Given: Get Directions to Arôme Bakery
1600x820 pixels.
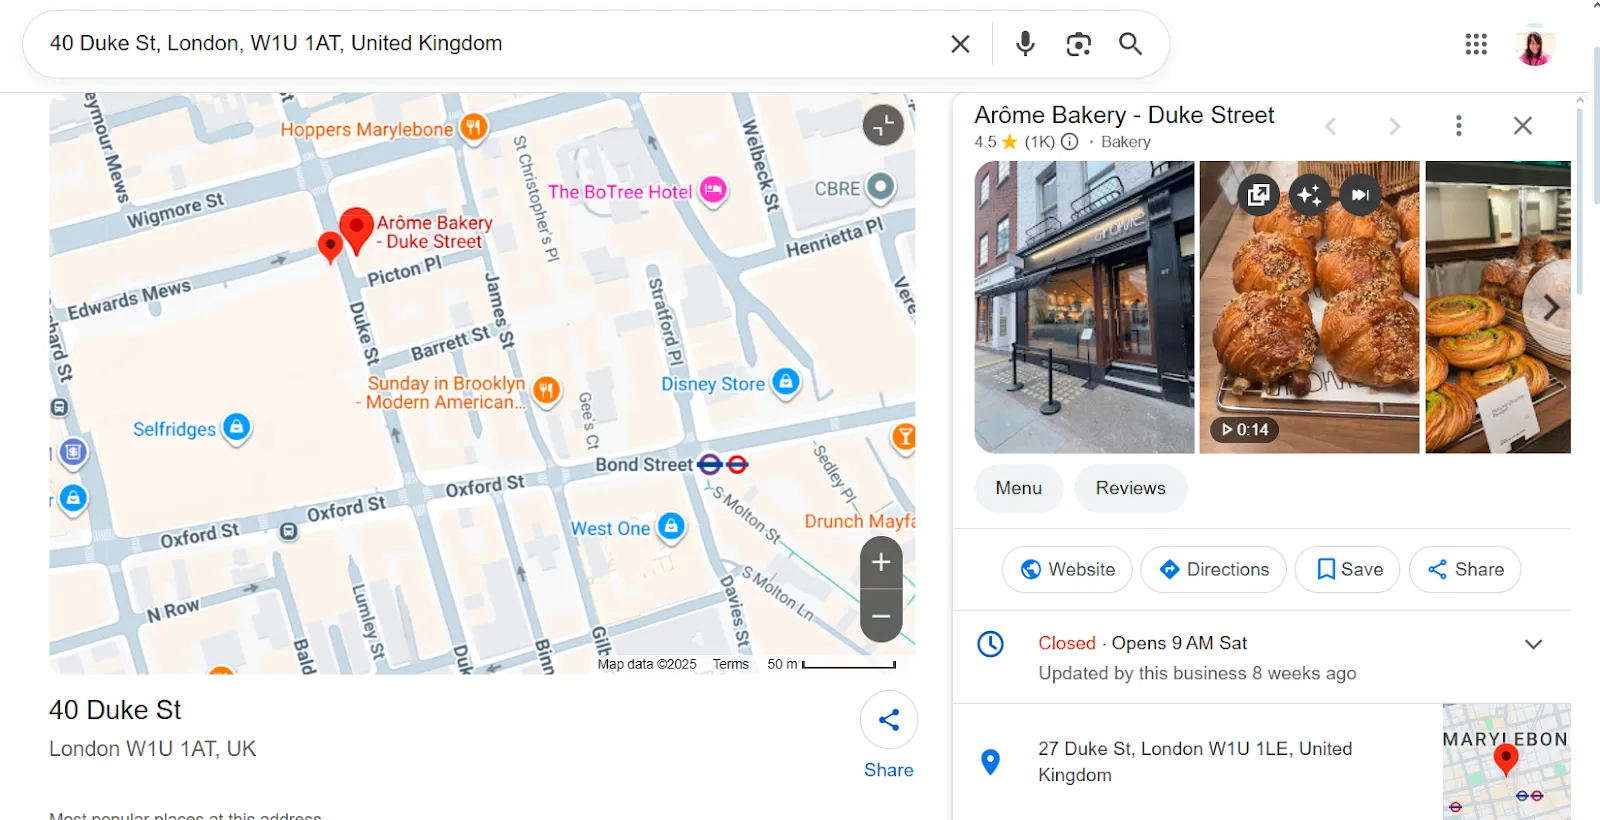Looking at the screenshot, I should (x=1213, y=569).
